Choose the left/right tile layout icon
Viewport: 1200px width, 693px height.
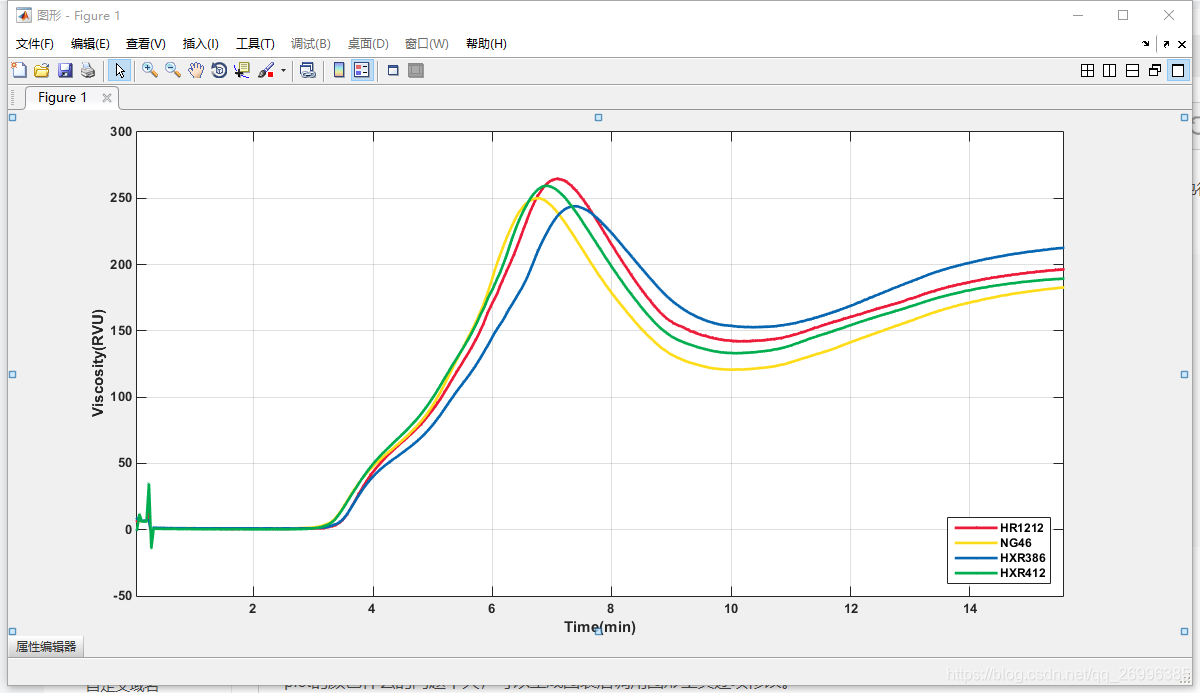(x=1110, y=70)
